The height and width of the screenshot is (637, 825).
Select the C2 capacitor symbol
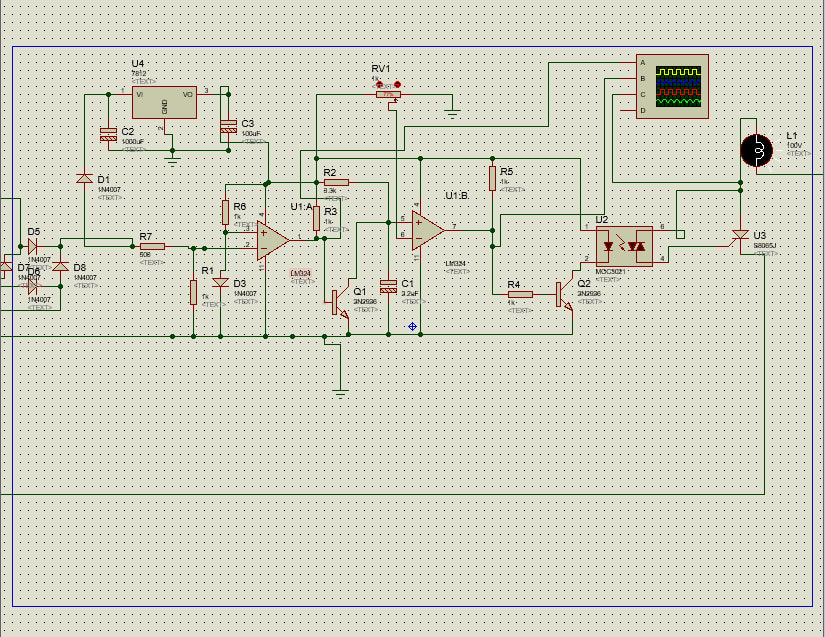click(x=108, y=134)
